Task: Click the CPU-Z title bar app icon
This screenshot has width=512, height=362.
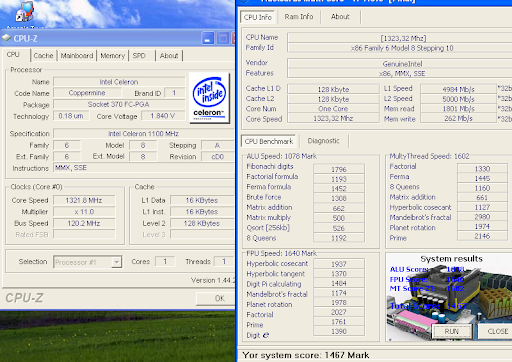Action: point(7,38)
